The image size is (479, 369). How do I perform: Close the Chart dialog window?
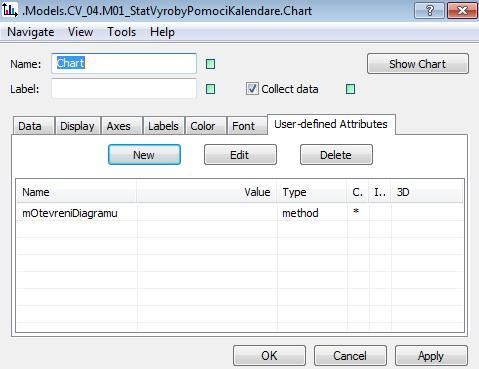[x=462, y=11]
